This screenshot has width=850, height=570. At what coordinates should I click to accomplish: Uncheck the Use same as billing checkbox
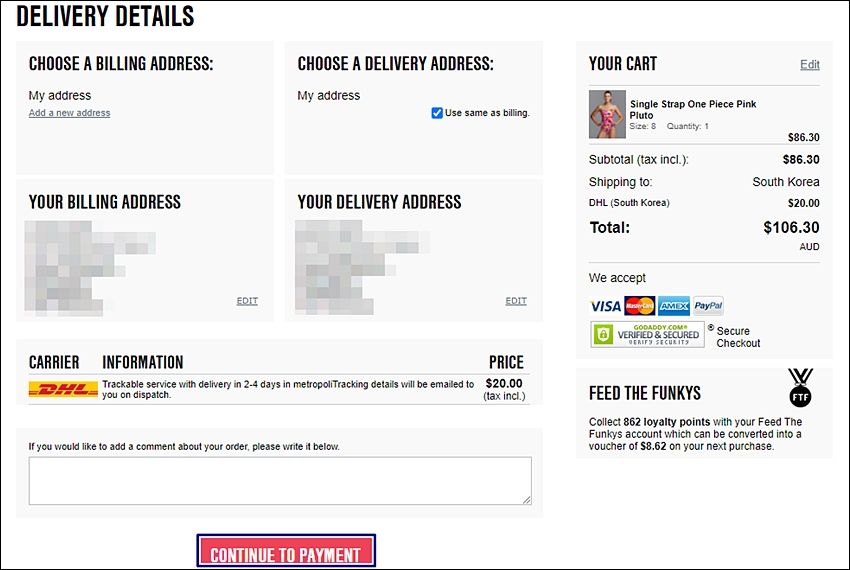[437, 113]
